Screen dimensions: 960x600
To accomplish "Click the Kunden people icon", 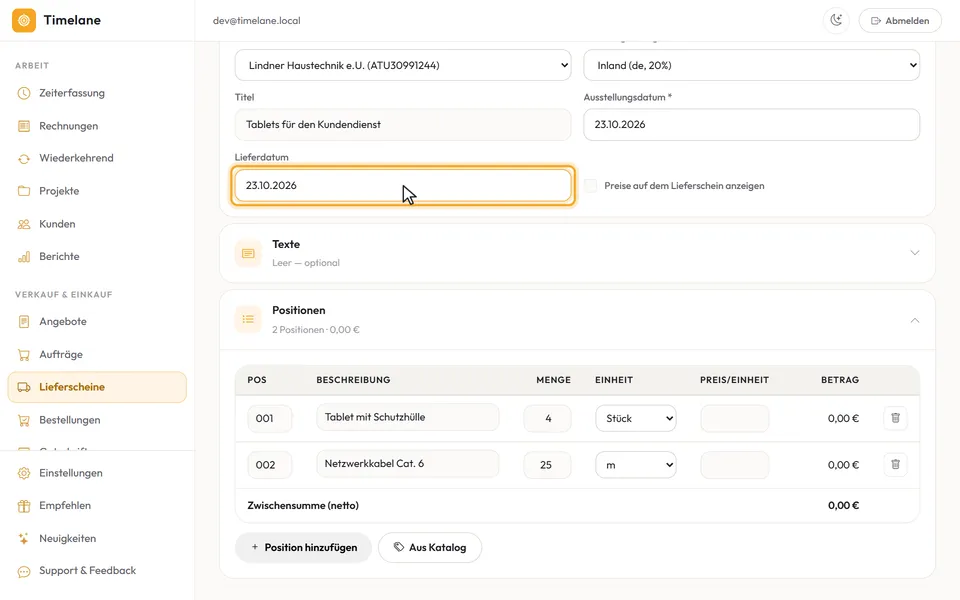I will [x=24, y=224].
